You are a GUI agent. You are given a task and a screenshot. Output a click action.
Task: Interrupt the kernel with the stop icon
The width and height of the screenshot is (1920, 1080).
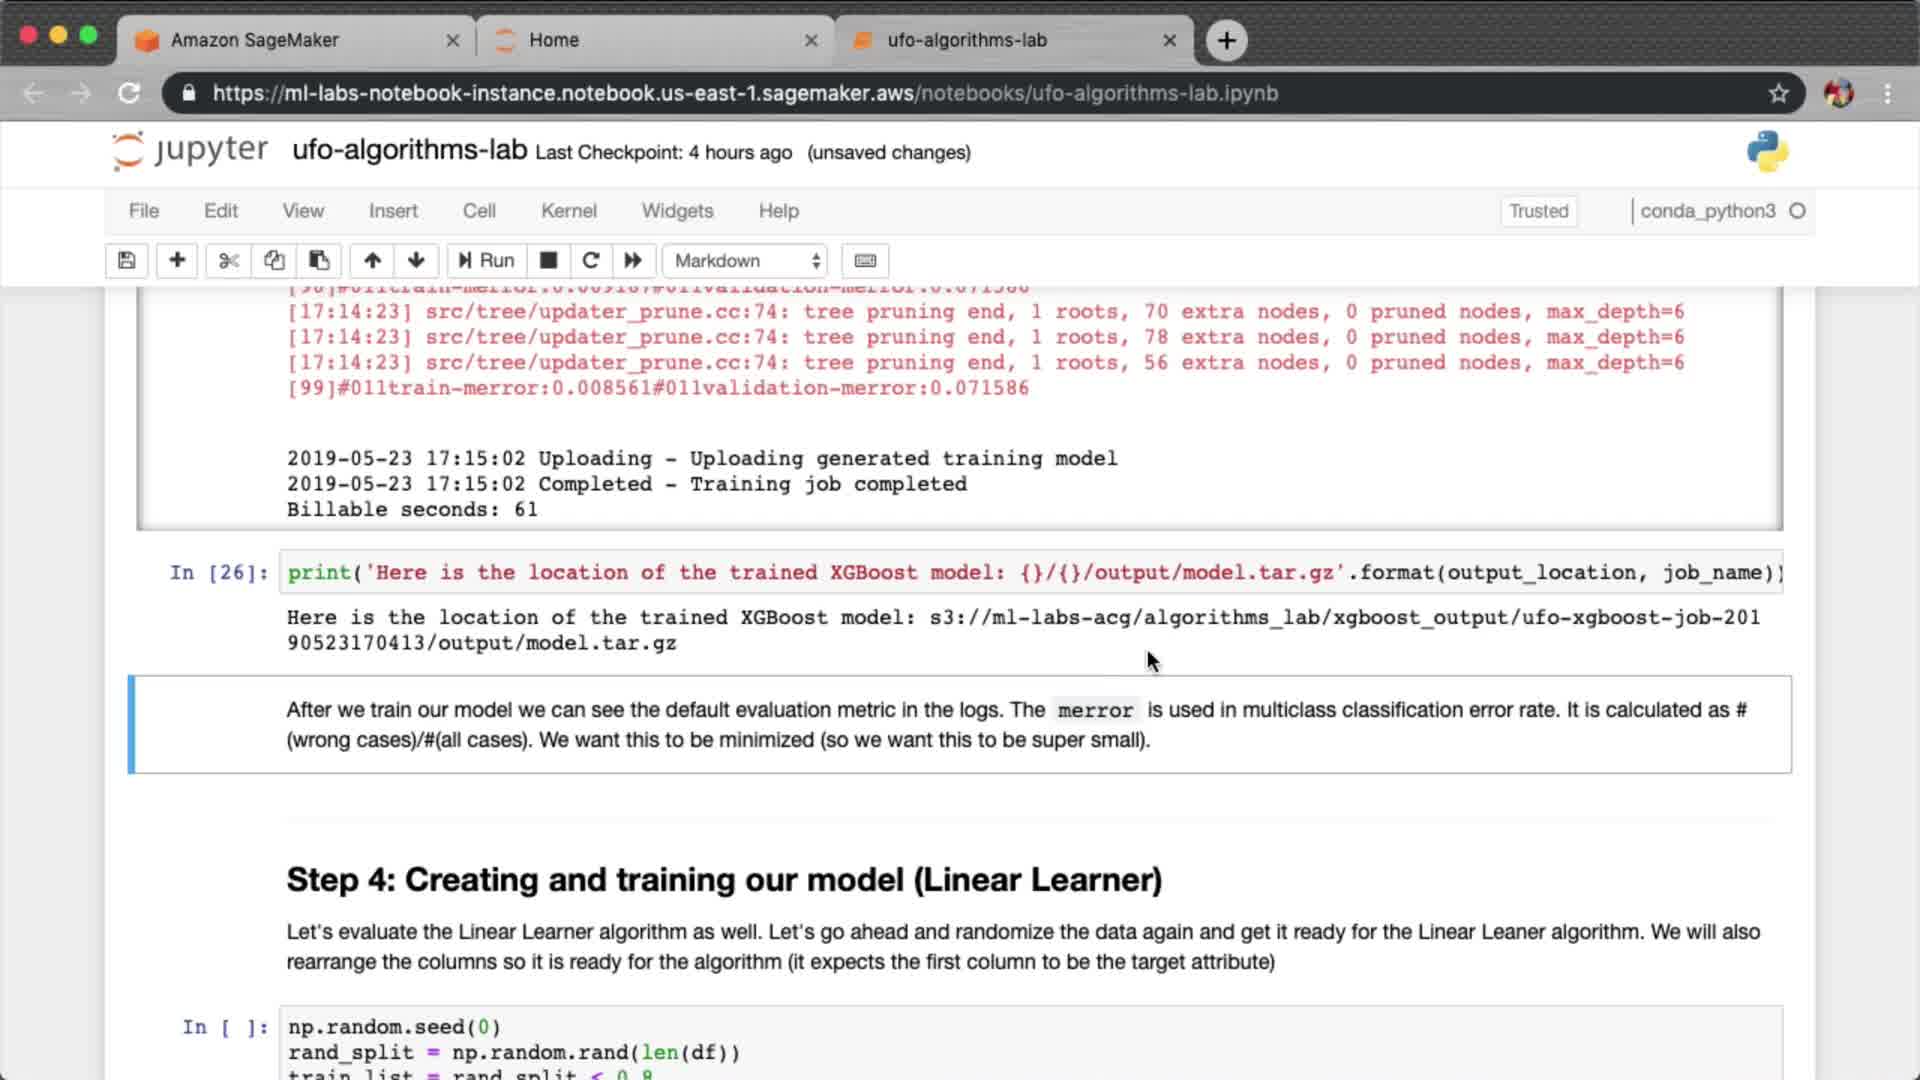point(548,261)
